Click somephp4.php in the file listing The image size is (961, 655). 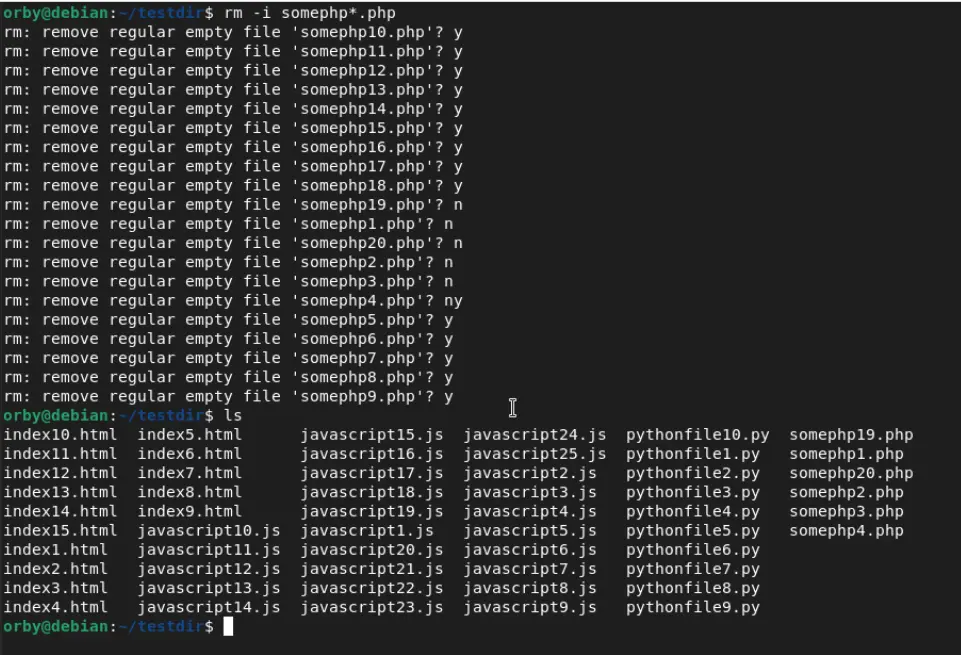pos(846,531)
